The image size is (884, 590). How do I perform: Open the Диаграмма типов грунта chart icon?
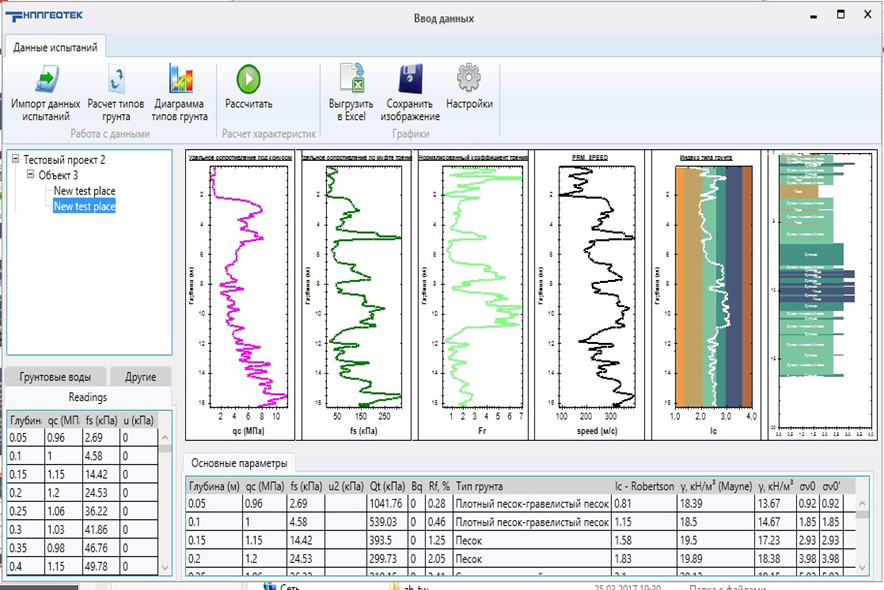[x=179, y=79]
